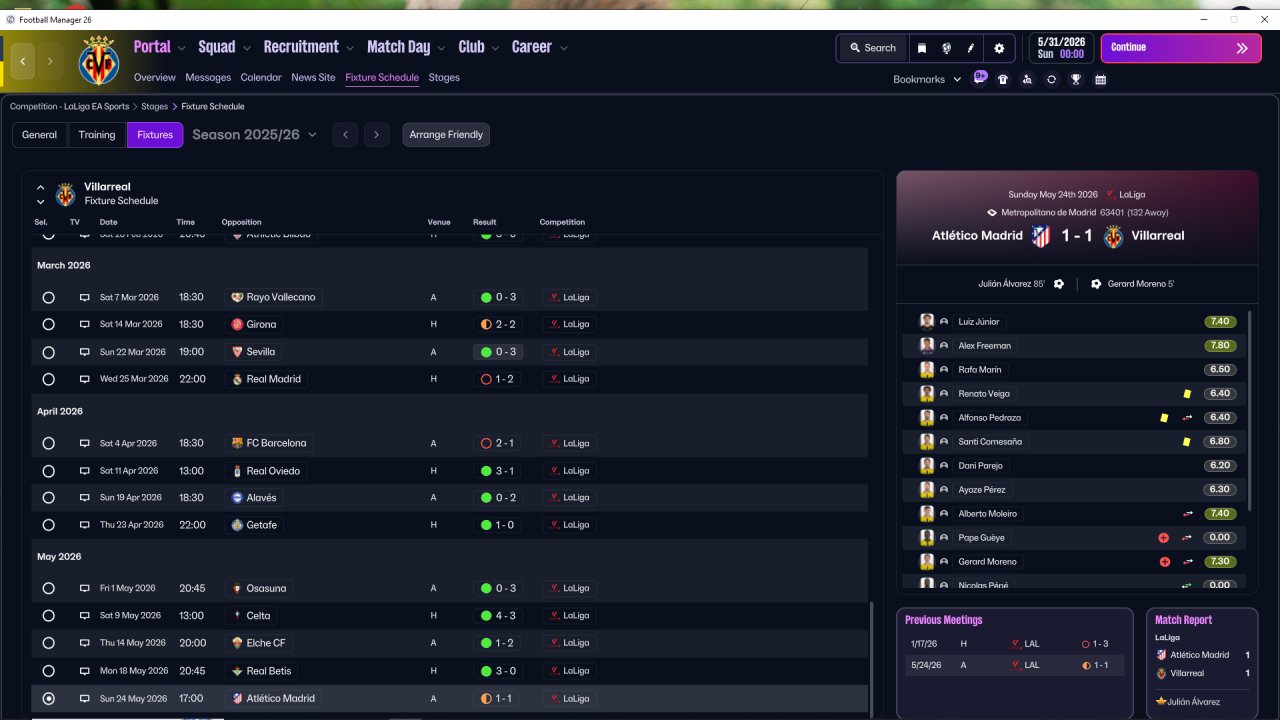1280x720 pixels.
Task: Click the TV icon for FC Barcelona fixture
Action: click(x=85, y=443)
